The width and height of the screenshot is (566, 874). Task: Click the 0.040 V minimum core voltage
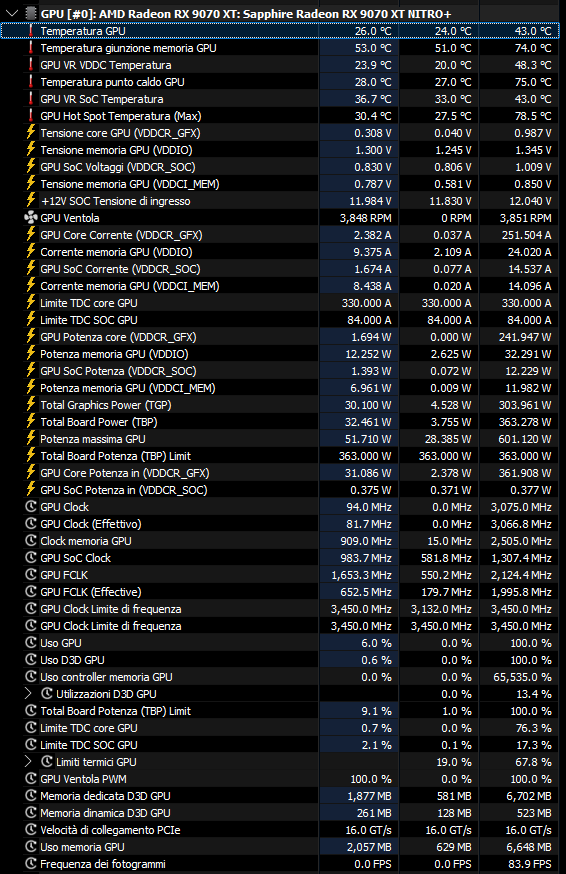coord(453,133)
